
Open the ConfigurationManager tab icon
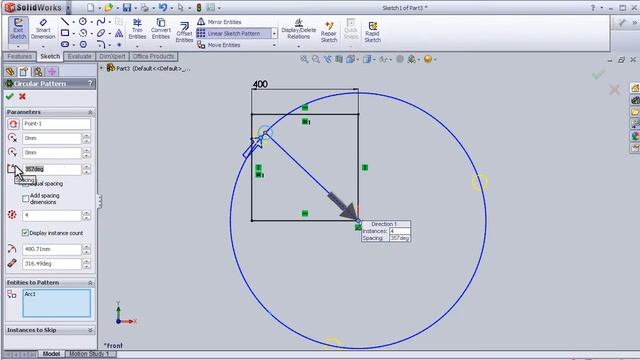[38, 72]
